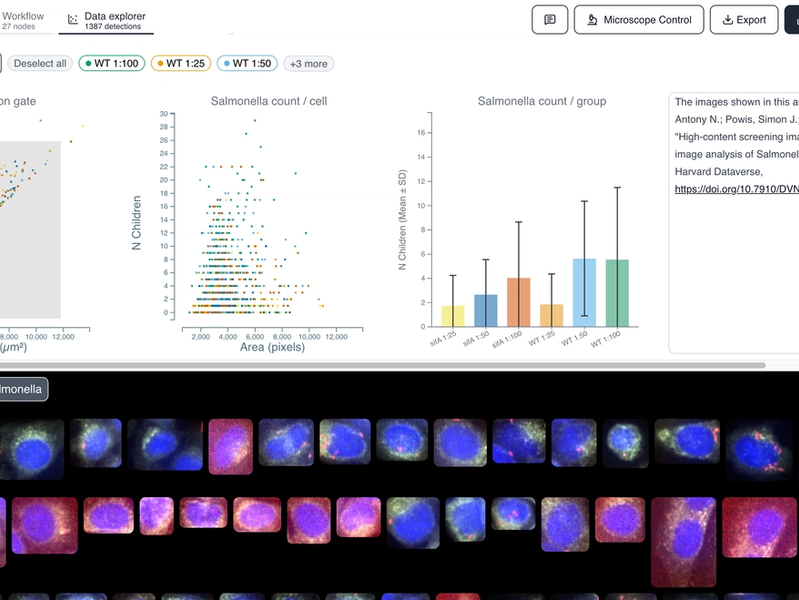Viewport: 799px width, 600px height.
Task: Click the Area (pixels) axis label
Action: click(273, 347)
